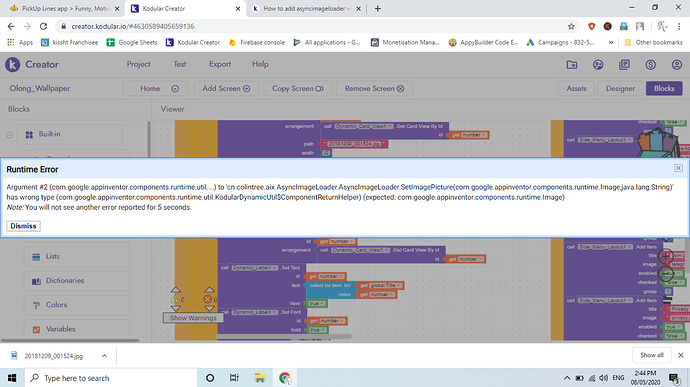Open the Export menu

(220, 64)
